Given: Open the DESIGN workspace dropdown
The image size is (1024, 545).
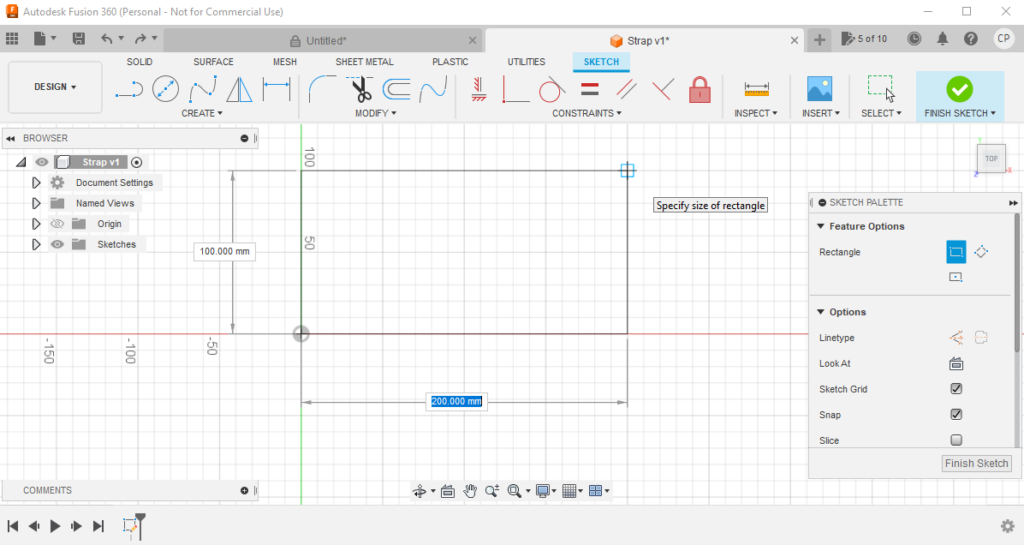Looking at the screenshot, I should coord(55,87).
